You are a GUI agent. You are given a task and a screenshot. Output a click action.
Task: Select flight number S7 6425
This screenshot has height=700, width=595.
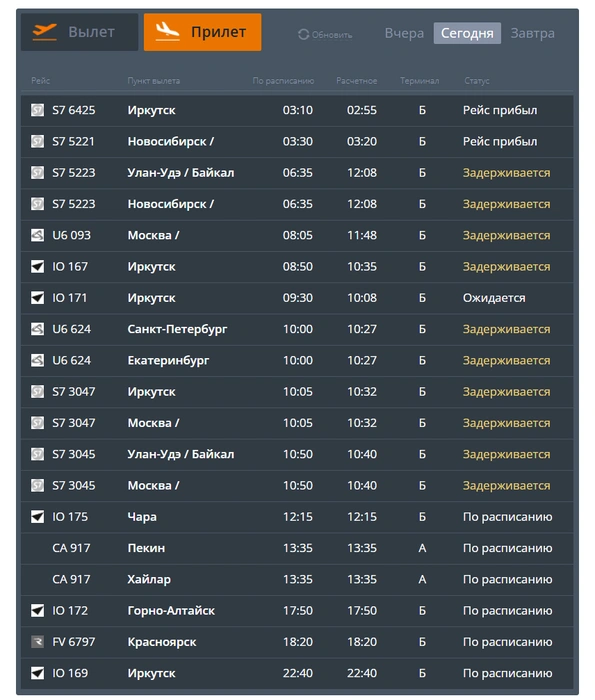click(x=74, y=110)
